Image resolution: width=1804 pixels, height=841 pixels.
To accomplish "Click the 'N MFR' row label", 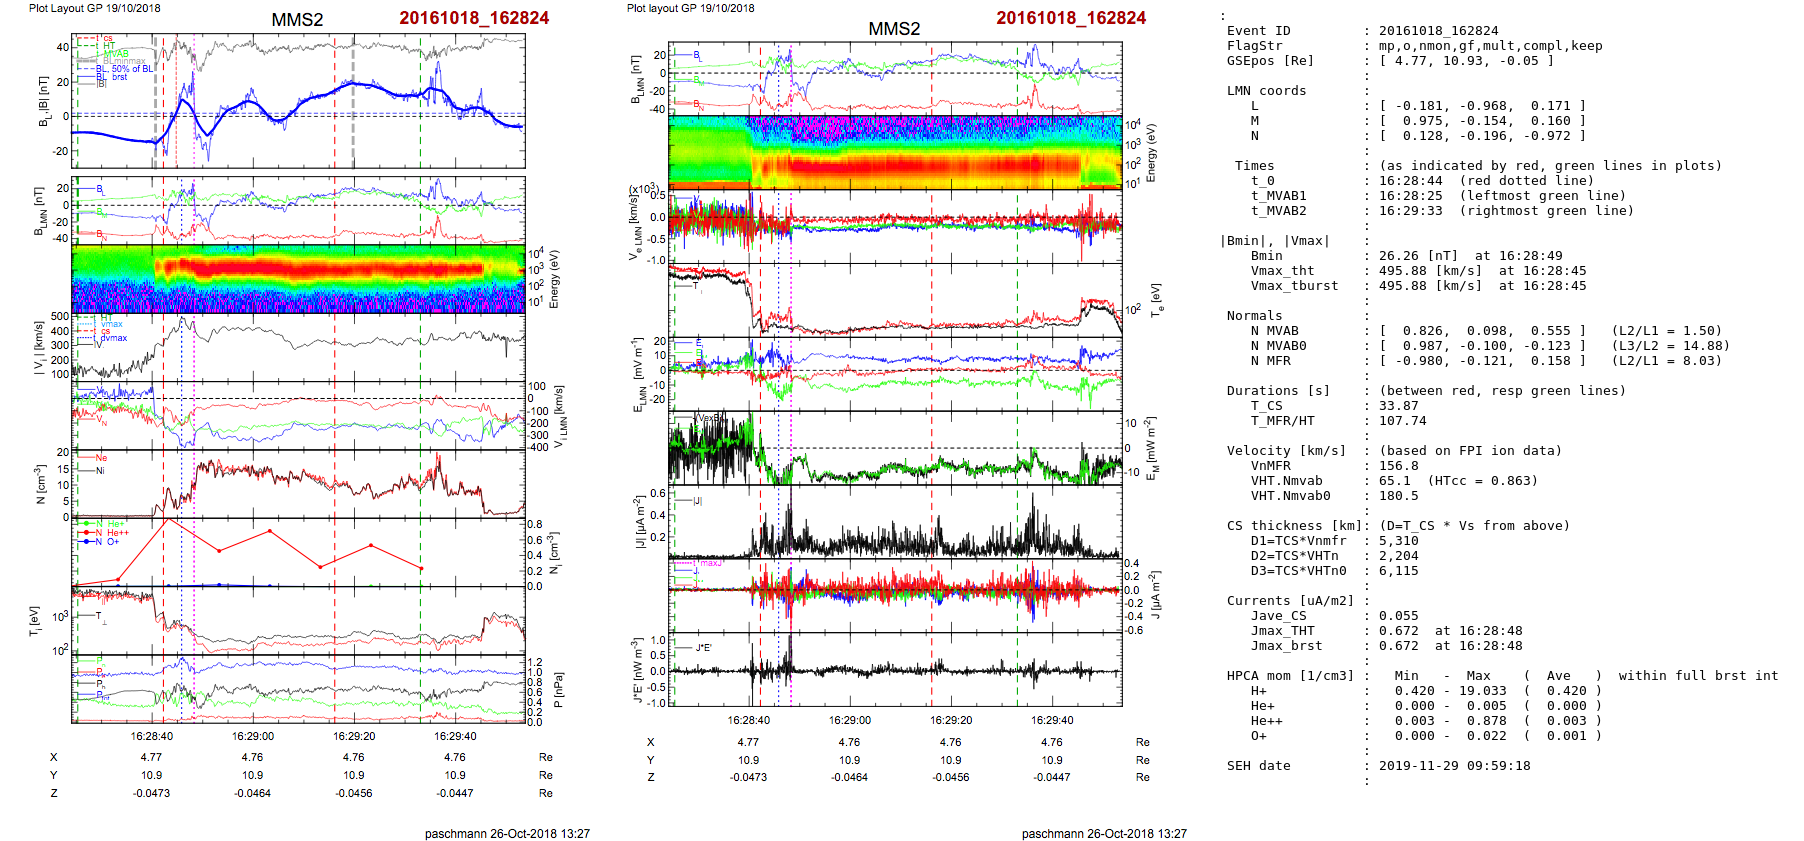I will point(1270,361).
